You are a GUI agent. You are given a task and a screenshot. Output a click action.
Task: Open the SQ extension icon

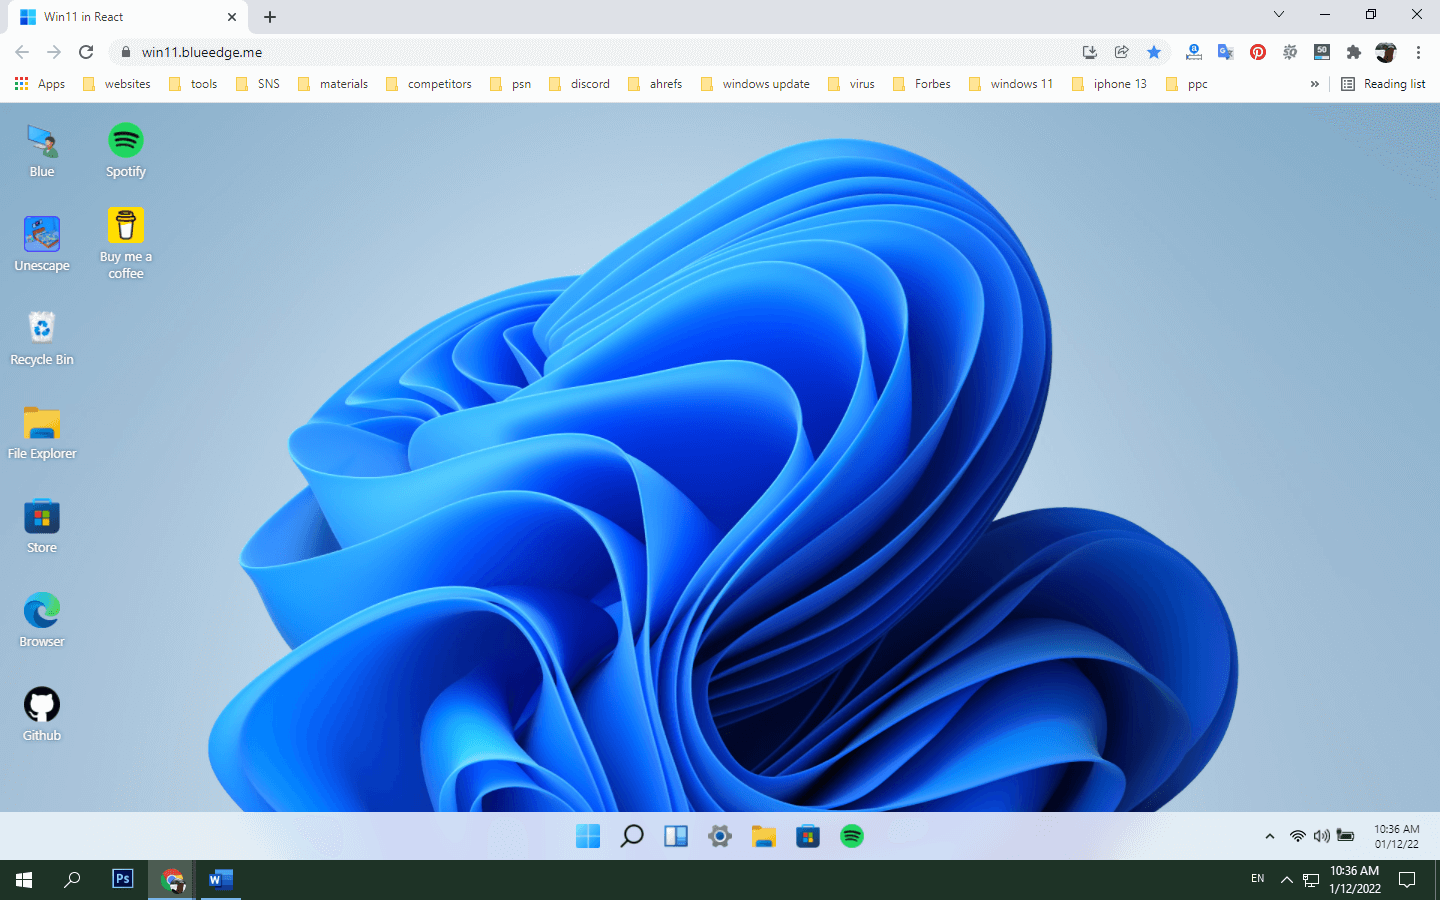coord(1290,52)
